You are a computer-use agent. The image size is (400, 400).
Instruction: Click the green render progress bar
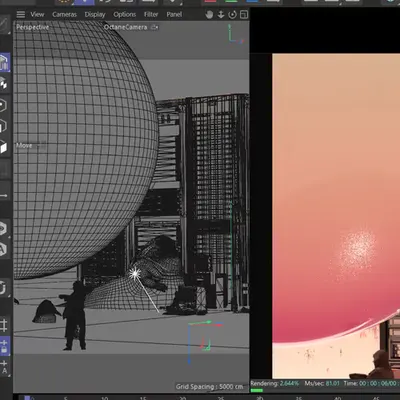[256, 390]
